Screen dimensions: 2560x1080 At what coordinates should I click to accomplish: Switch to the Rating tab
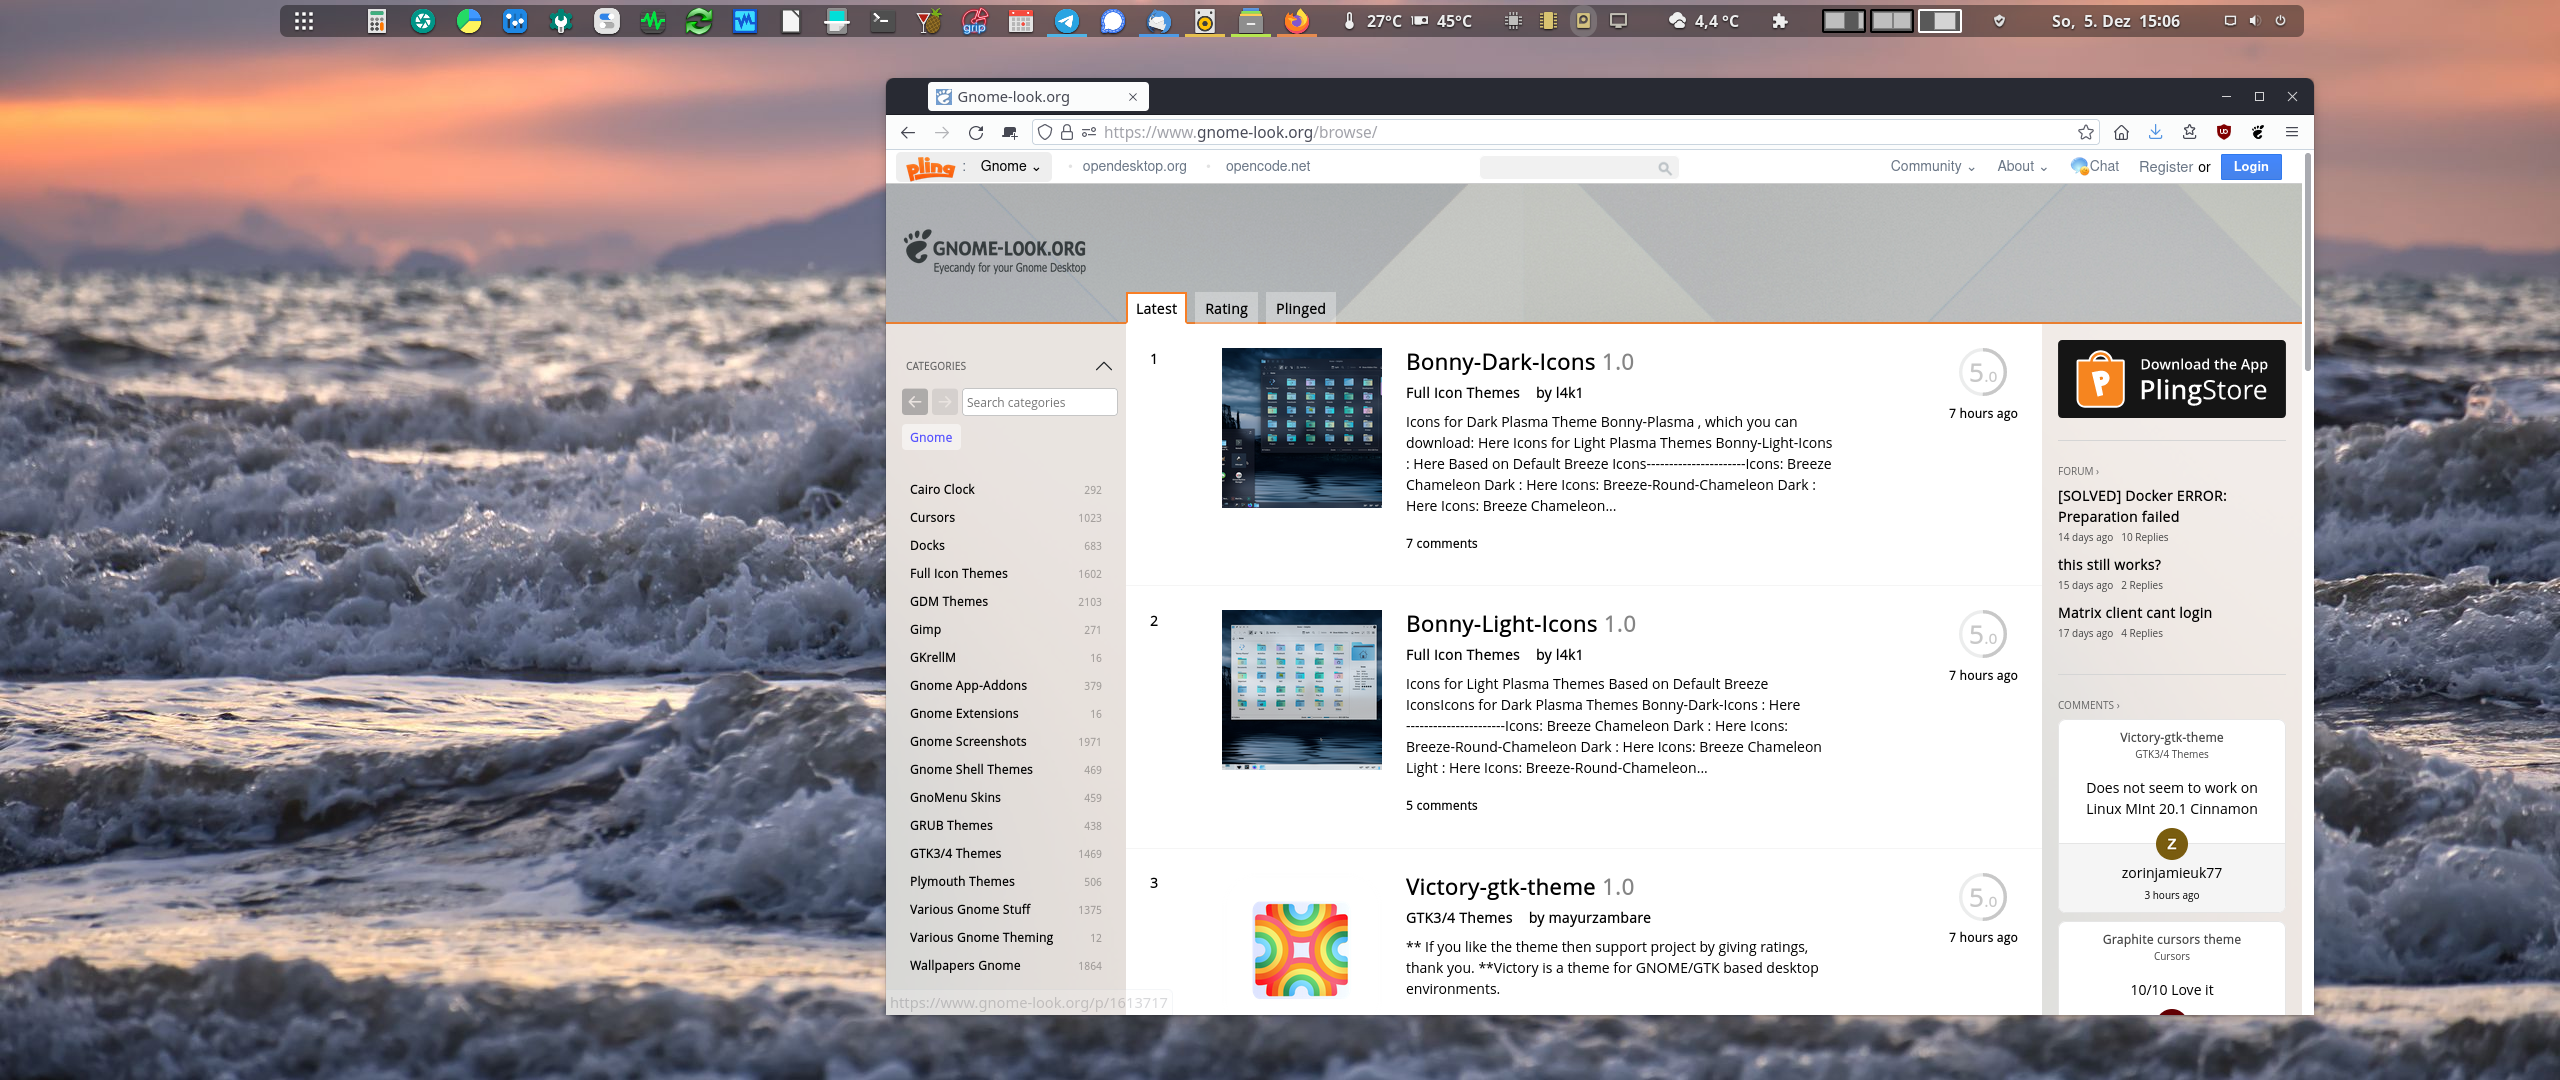(x=1226, y=309)
